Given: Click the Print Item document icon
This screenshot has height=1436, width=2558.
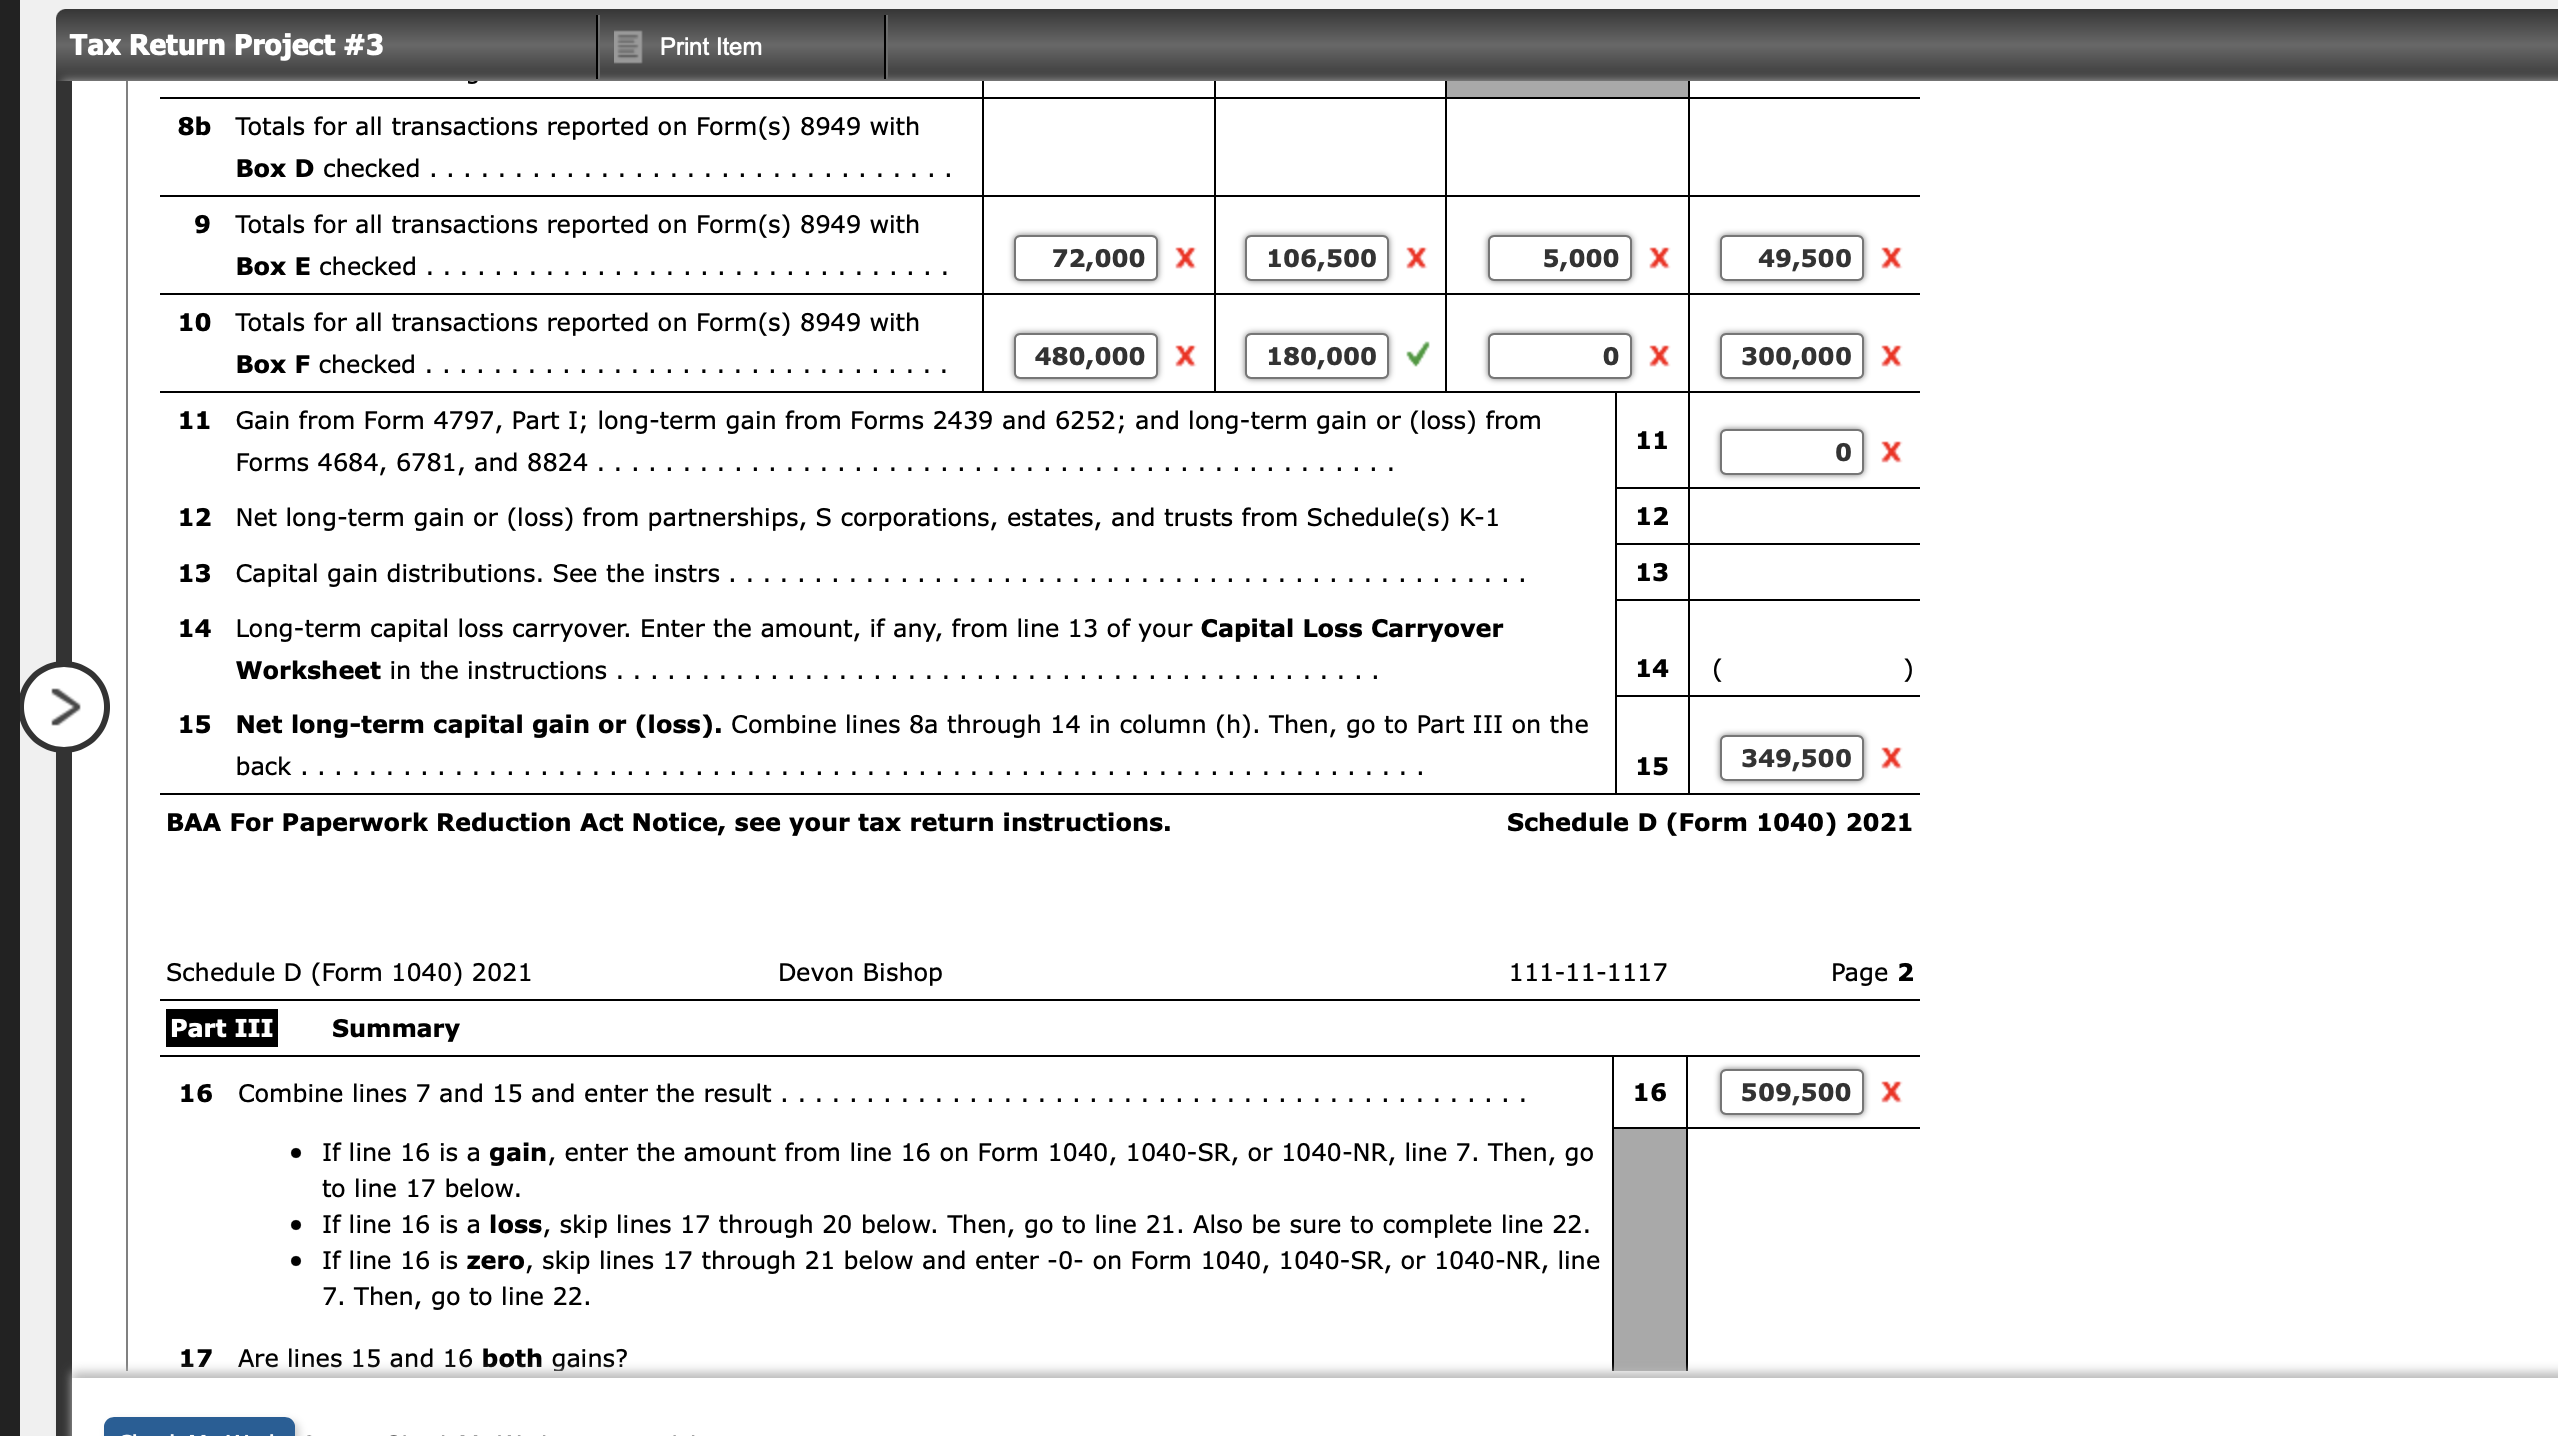Looking at the screenshot, I should tap(628, 46).
